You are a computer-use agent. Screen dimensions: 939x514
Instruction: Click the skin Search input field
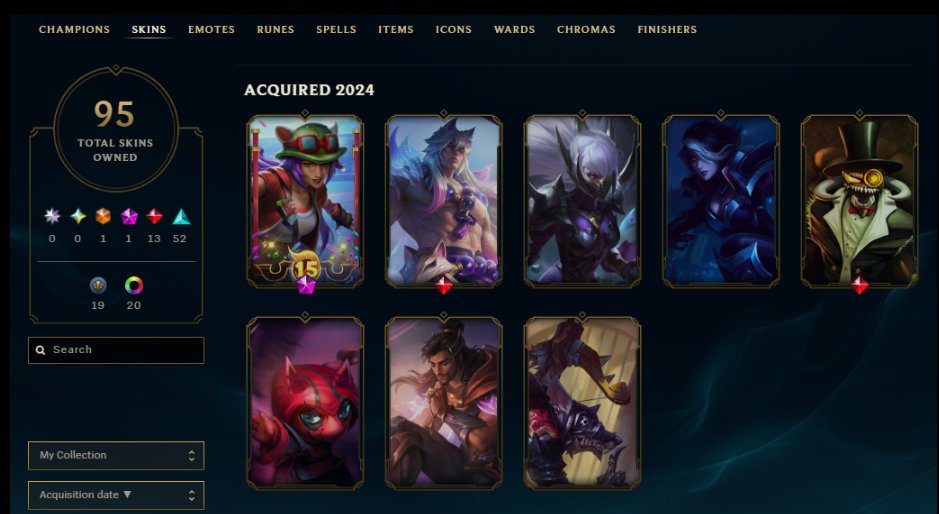coord(116,350)
